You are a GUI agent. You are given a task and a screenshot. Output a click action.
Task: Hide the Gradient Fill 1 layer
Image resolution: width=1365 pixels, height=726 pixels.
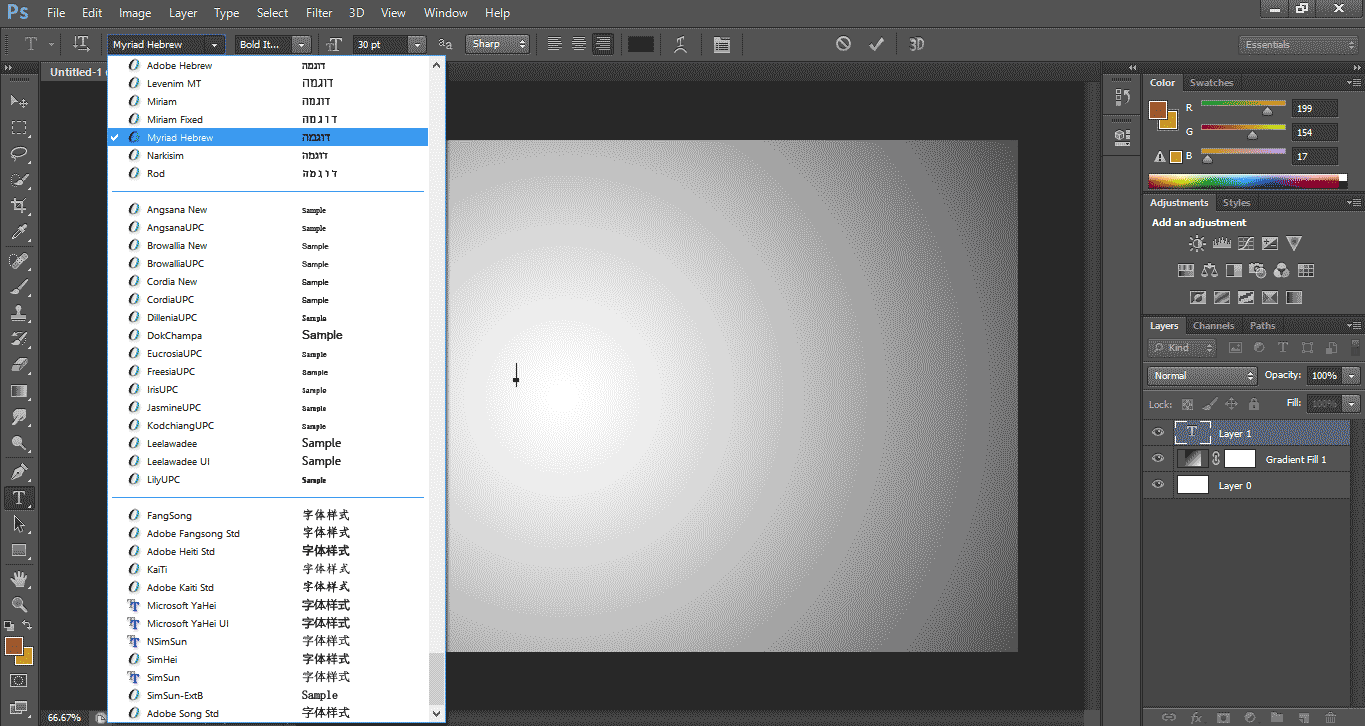tap(1158, 459)
